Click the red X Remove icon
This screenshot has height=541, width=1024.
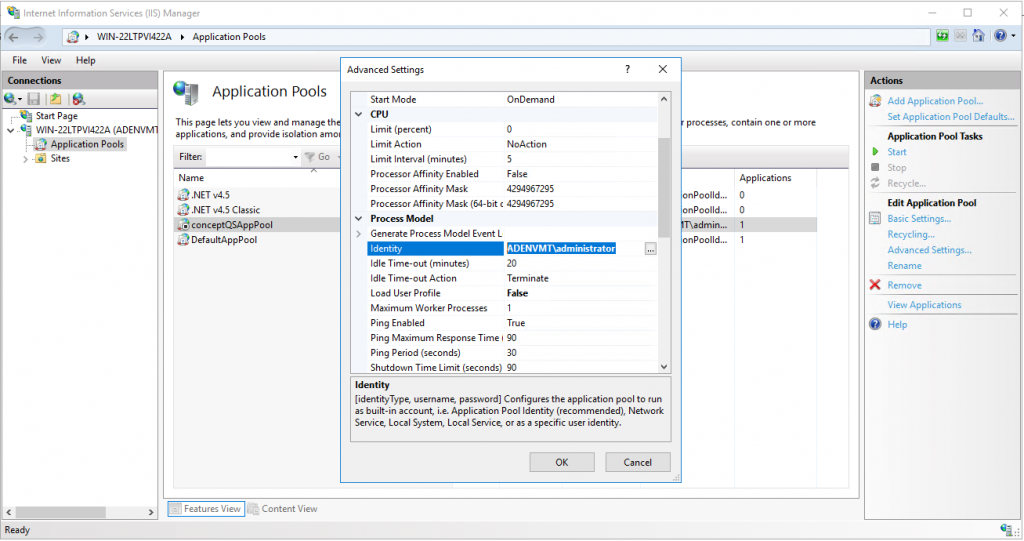tap(875, 285)
